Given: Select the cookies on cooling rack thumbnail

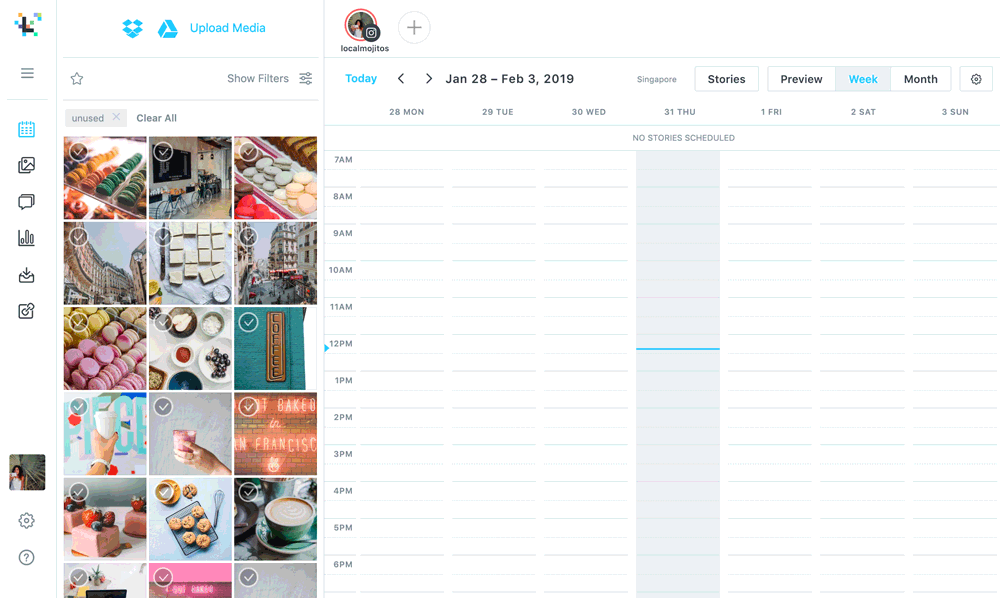Looking at the screenshot, I should [x=190, y=519].
